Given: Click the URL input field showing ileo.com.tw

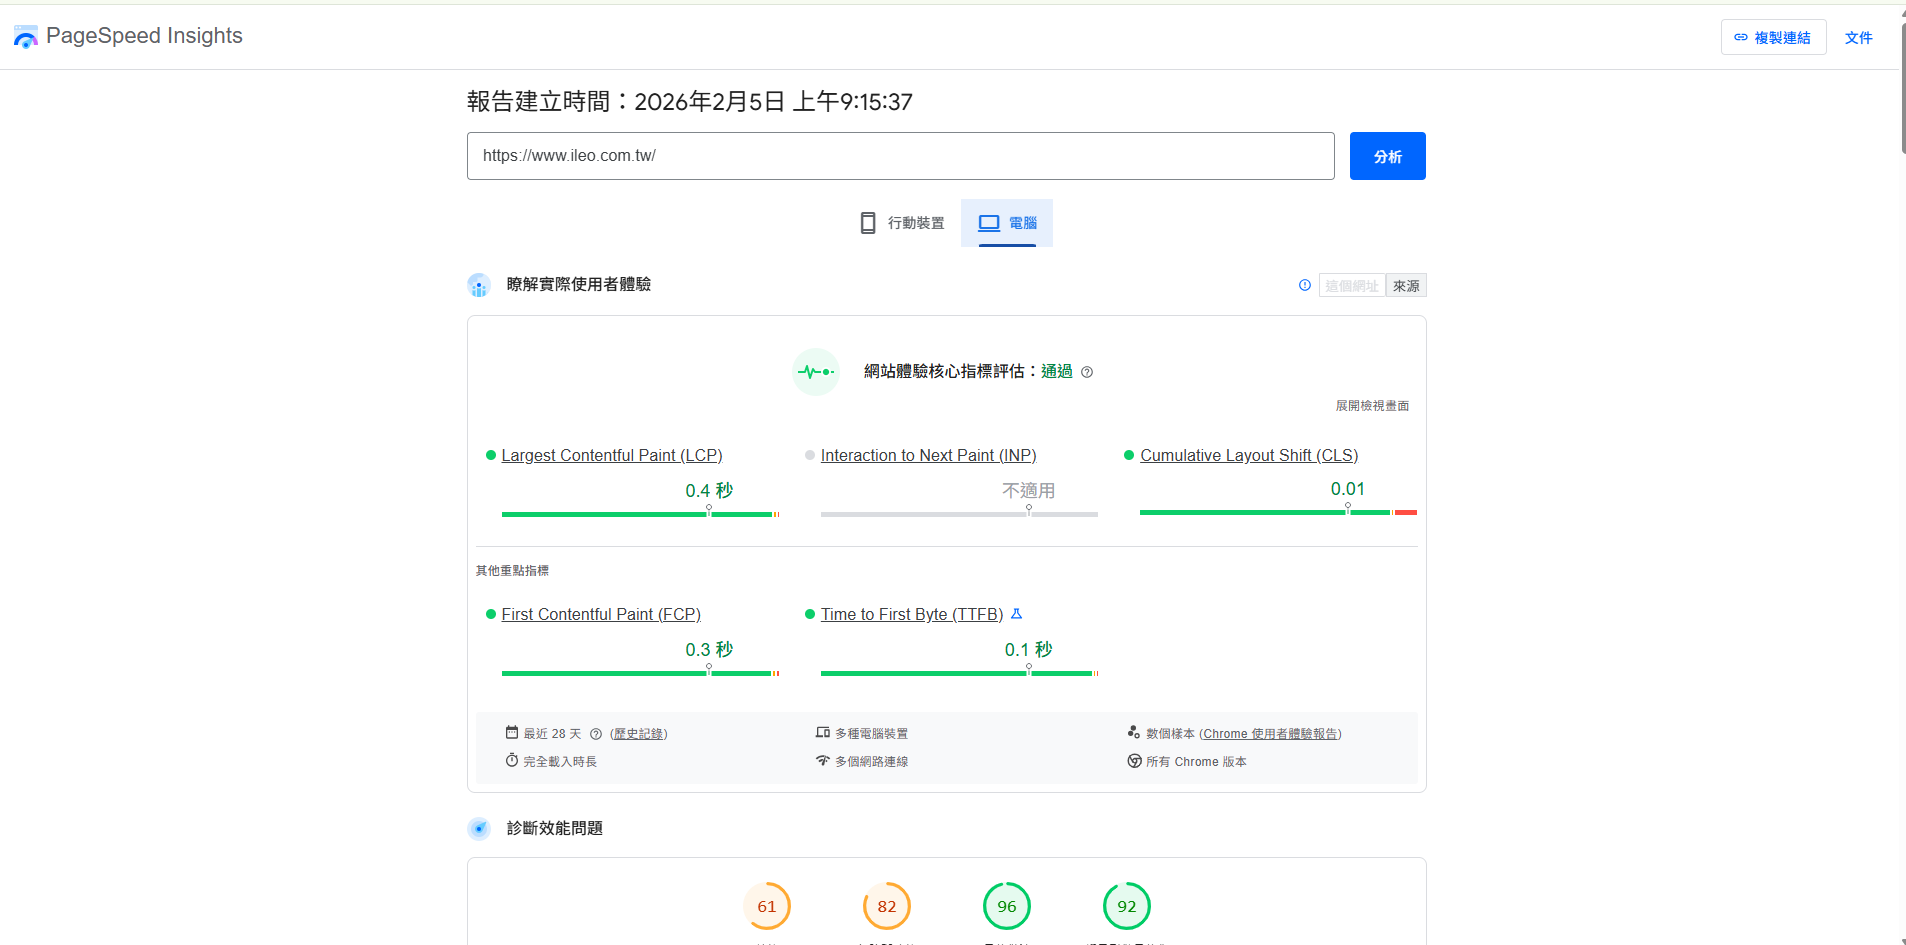Looking at the screenshot, I should 900,155.
